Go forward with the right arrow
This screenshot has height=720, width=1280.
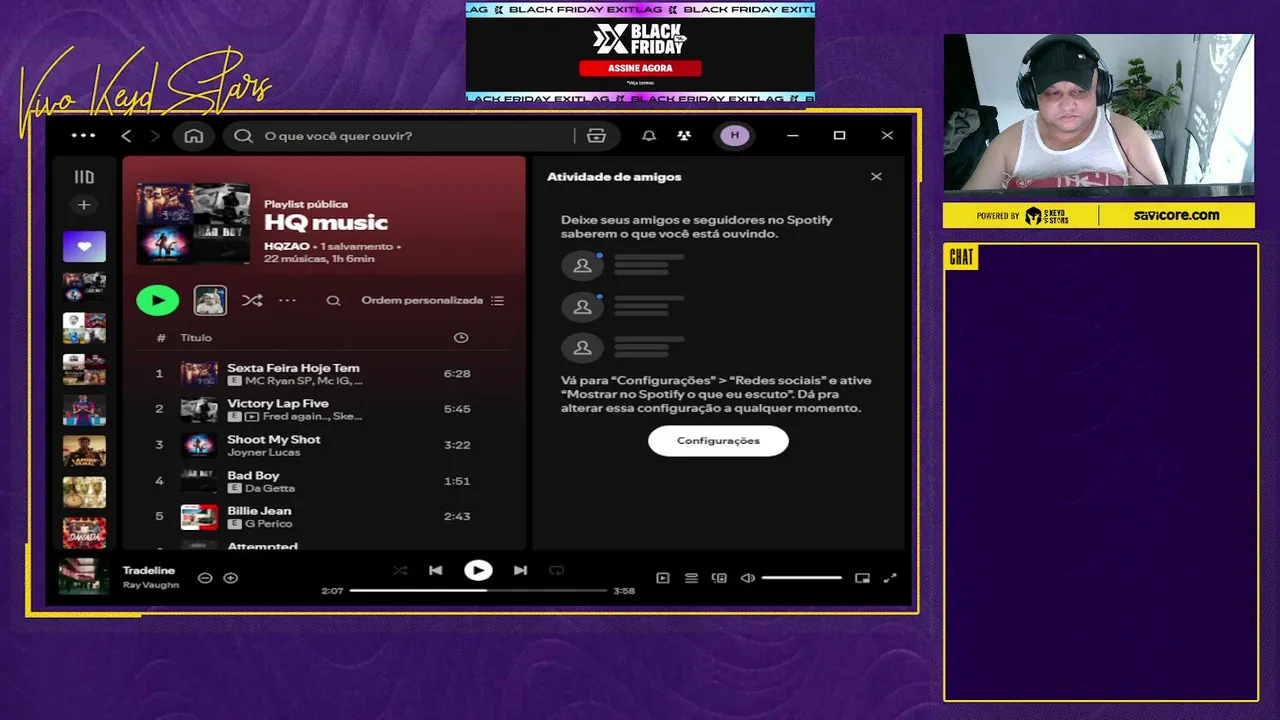click(x=155, y=136)
